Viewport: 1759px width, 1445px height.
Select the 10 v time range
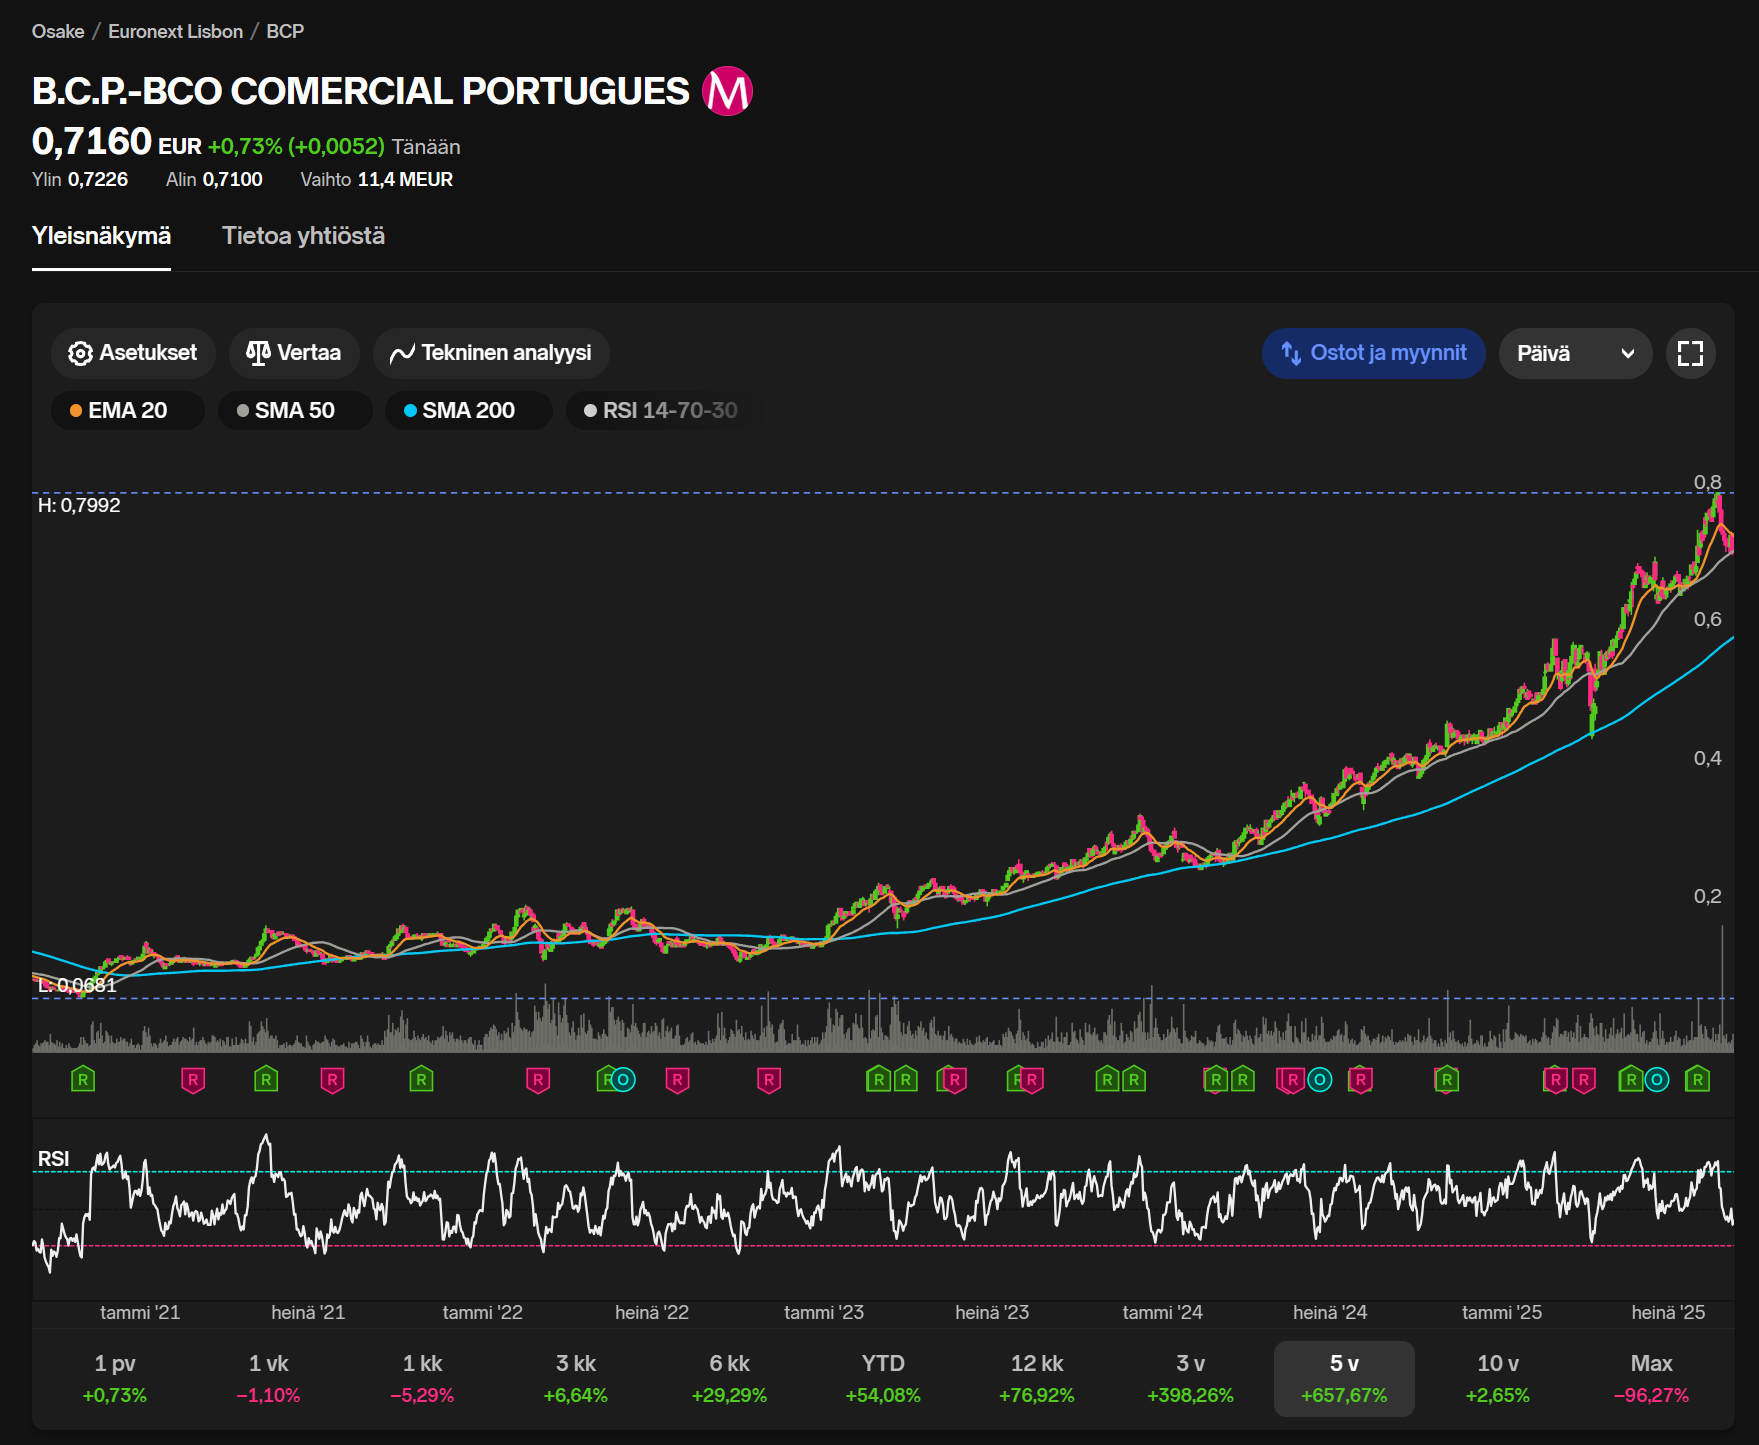(x=1497, y=1378)
